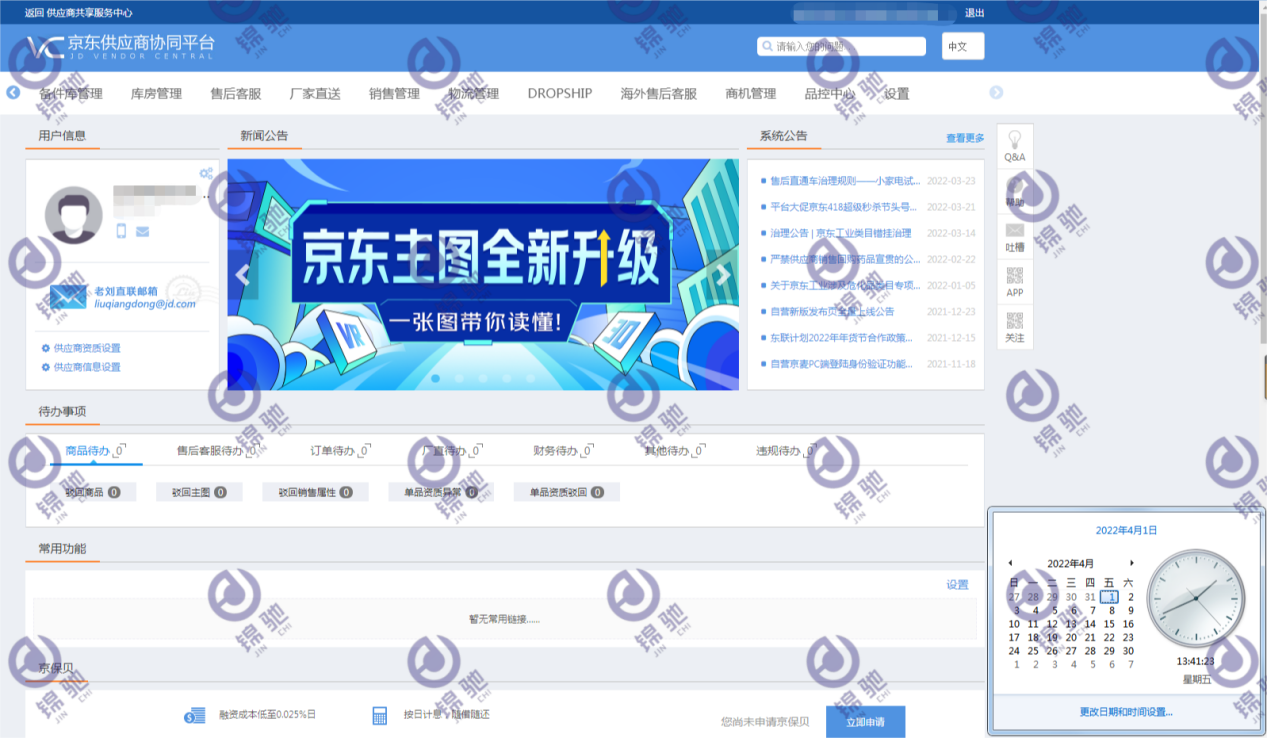The height and width of the screenshot is (738, 1267).
Task: Advance the banner carousel with right chevron
Action: (x=722, y=272)
